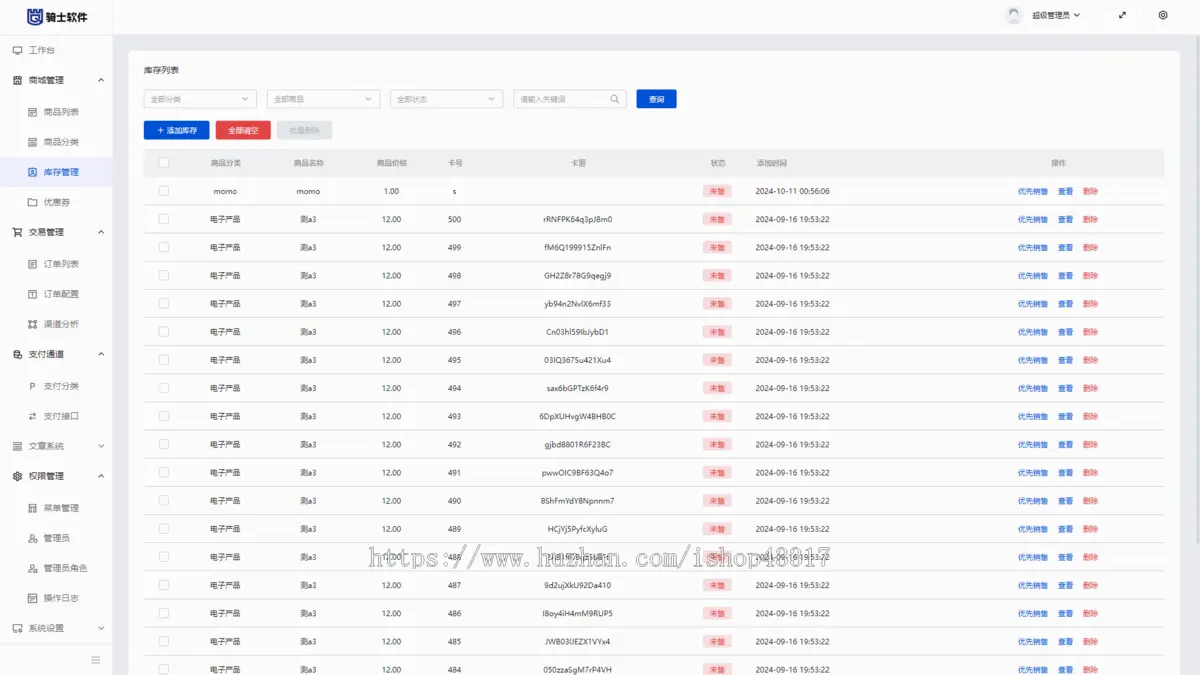Go to 优惠券 in the sidebar menu
The width and height of the screenshot is (1200, 675).
coord(57,202)
